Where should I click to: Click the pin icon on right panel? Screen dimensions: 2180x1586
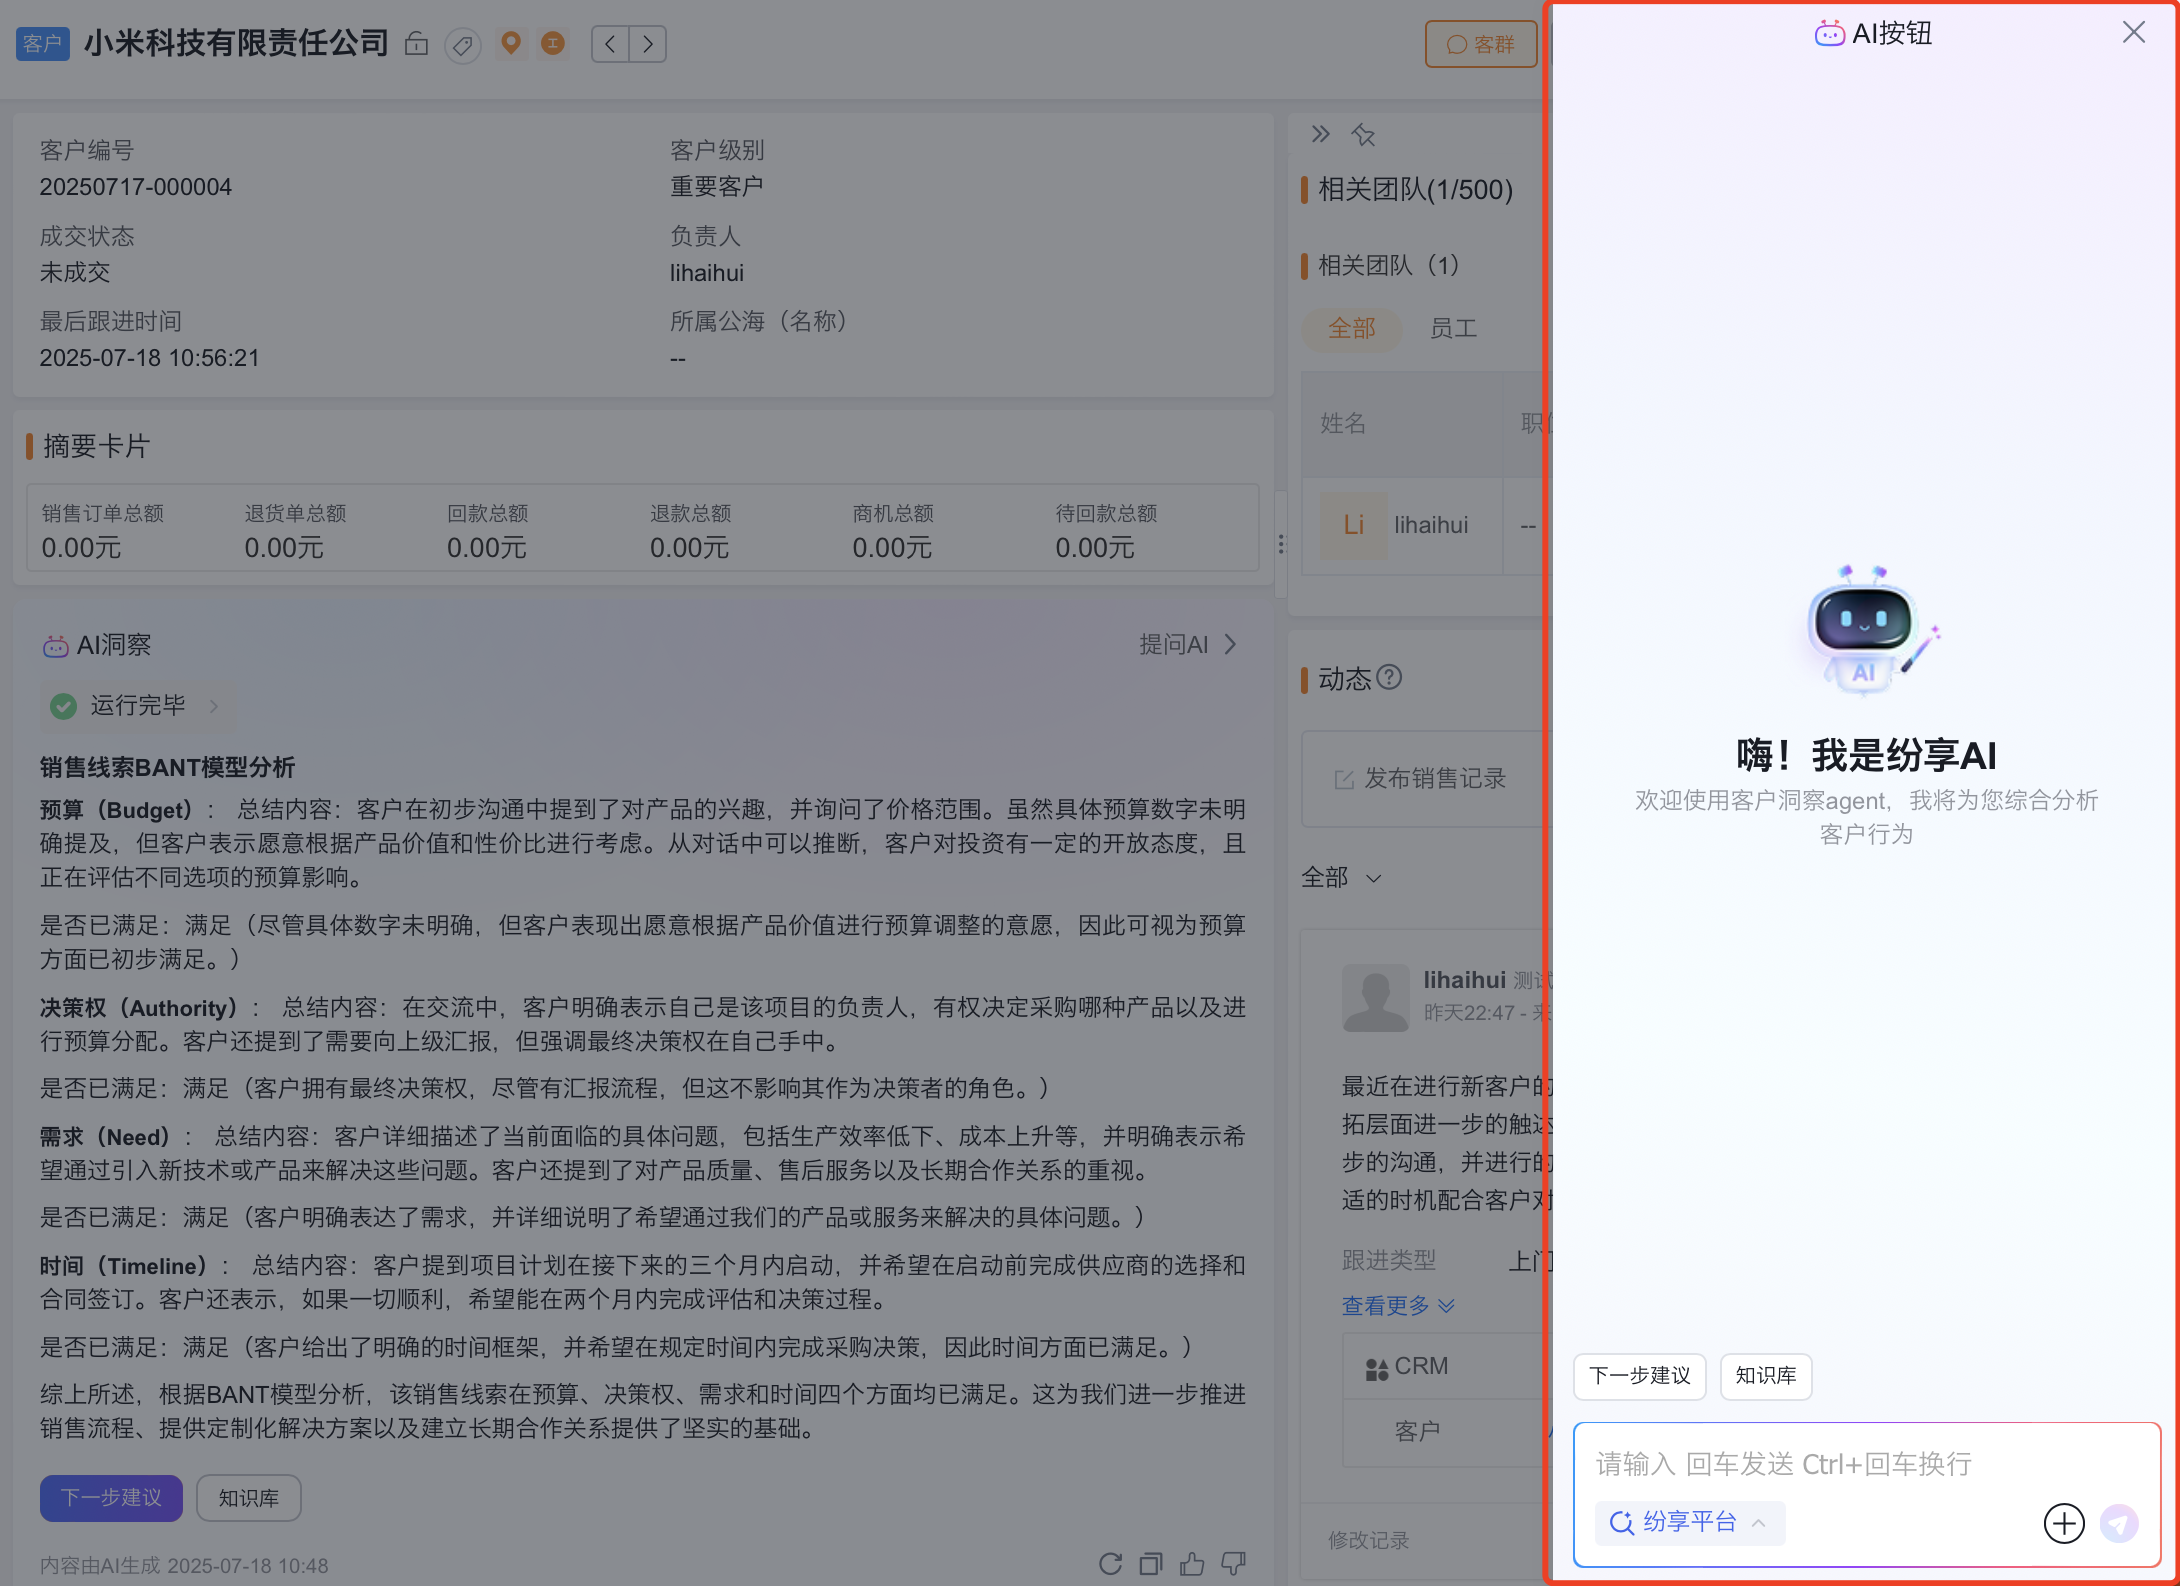1364,134
